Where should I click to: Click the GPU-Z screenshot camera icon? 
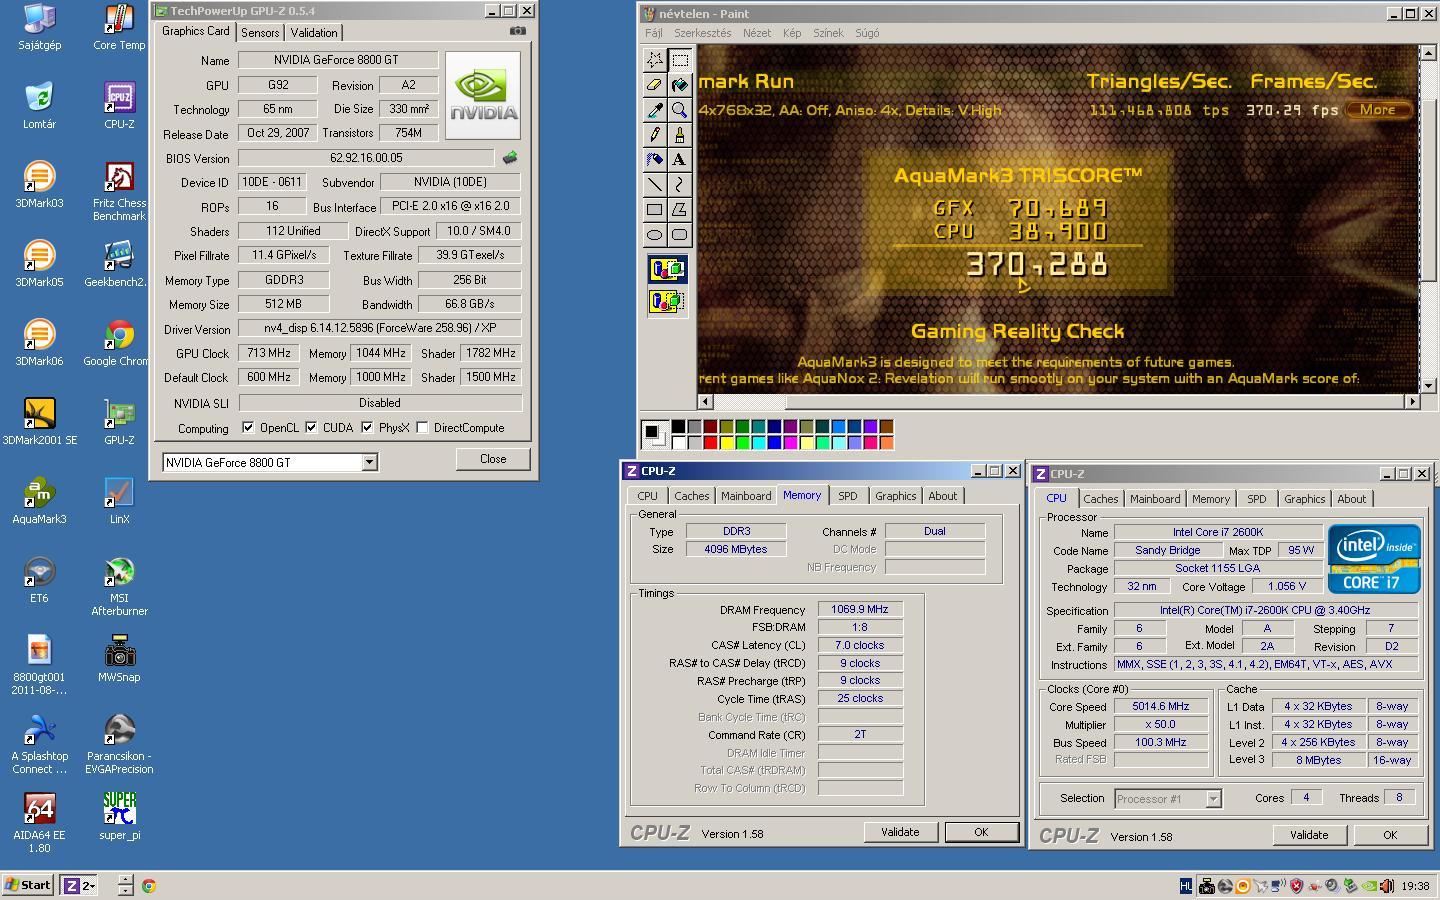pos(517,31)
